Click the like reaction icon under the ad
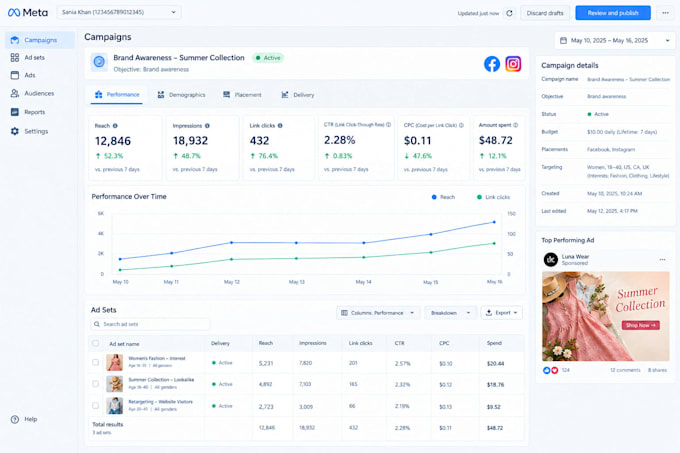 tap(546, 370)
